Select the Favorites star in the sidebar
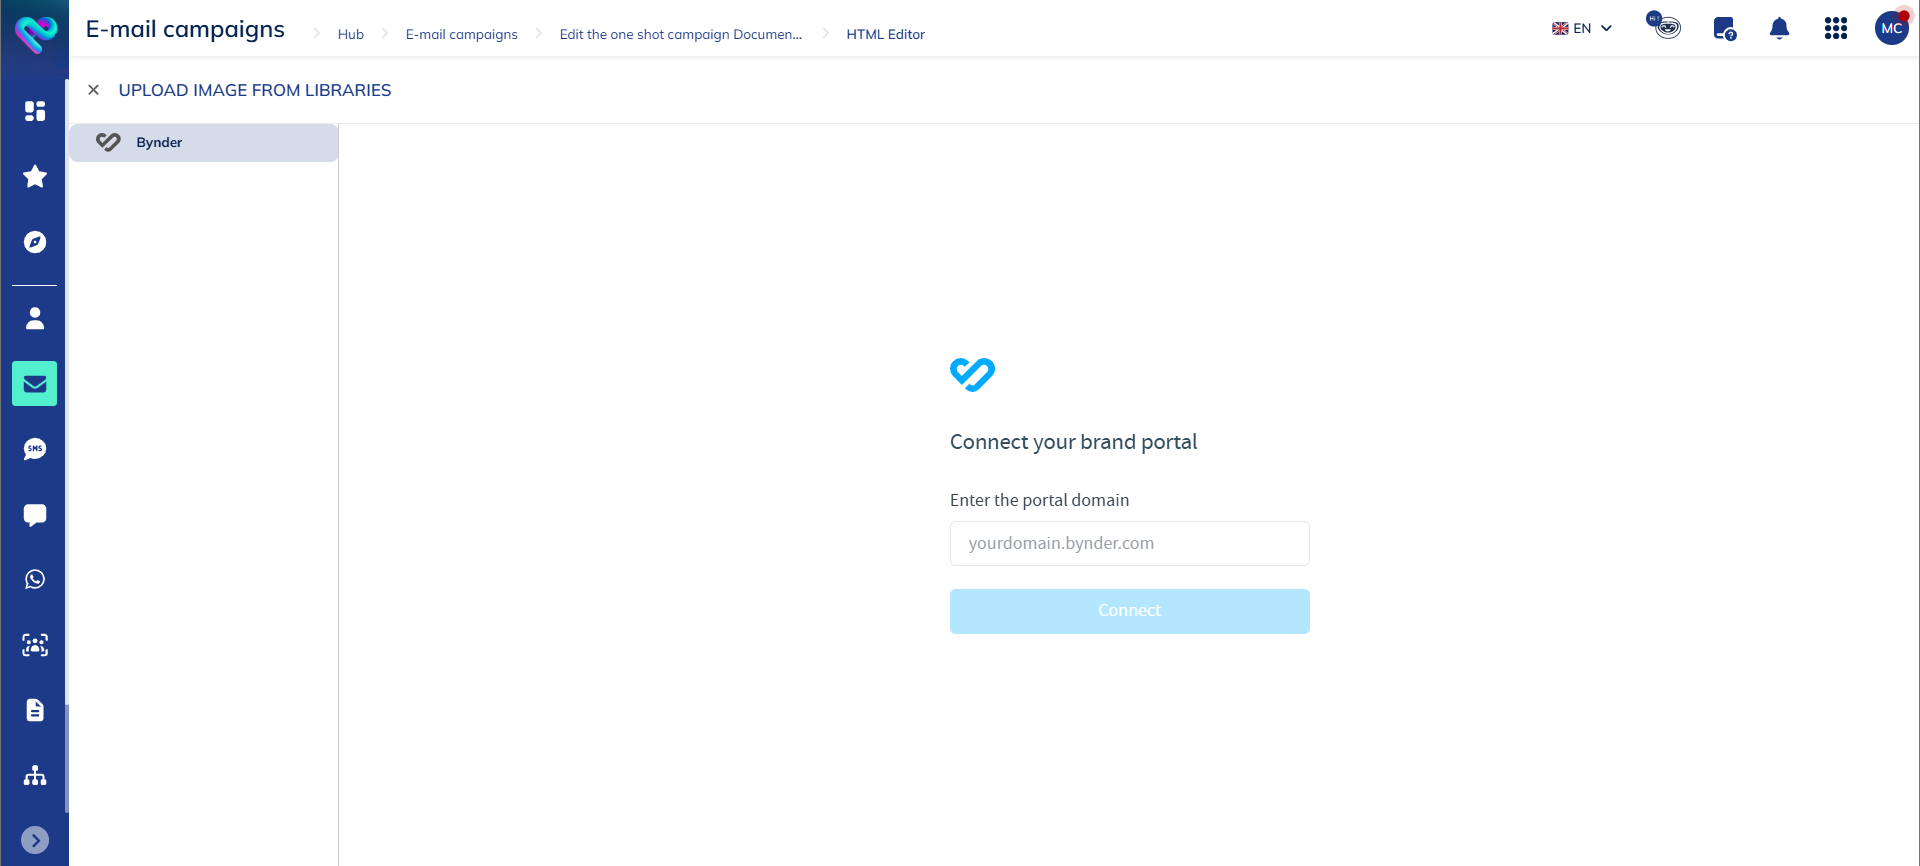 point(35,176)
